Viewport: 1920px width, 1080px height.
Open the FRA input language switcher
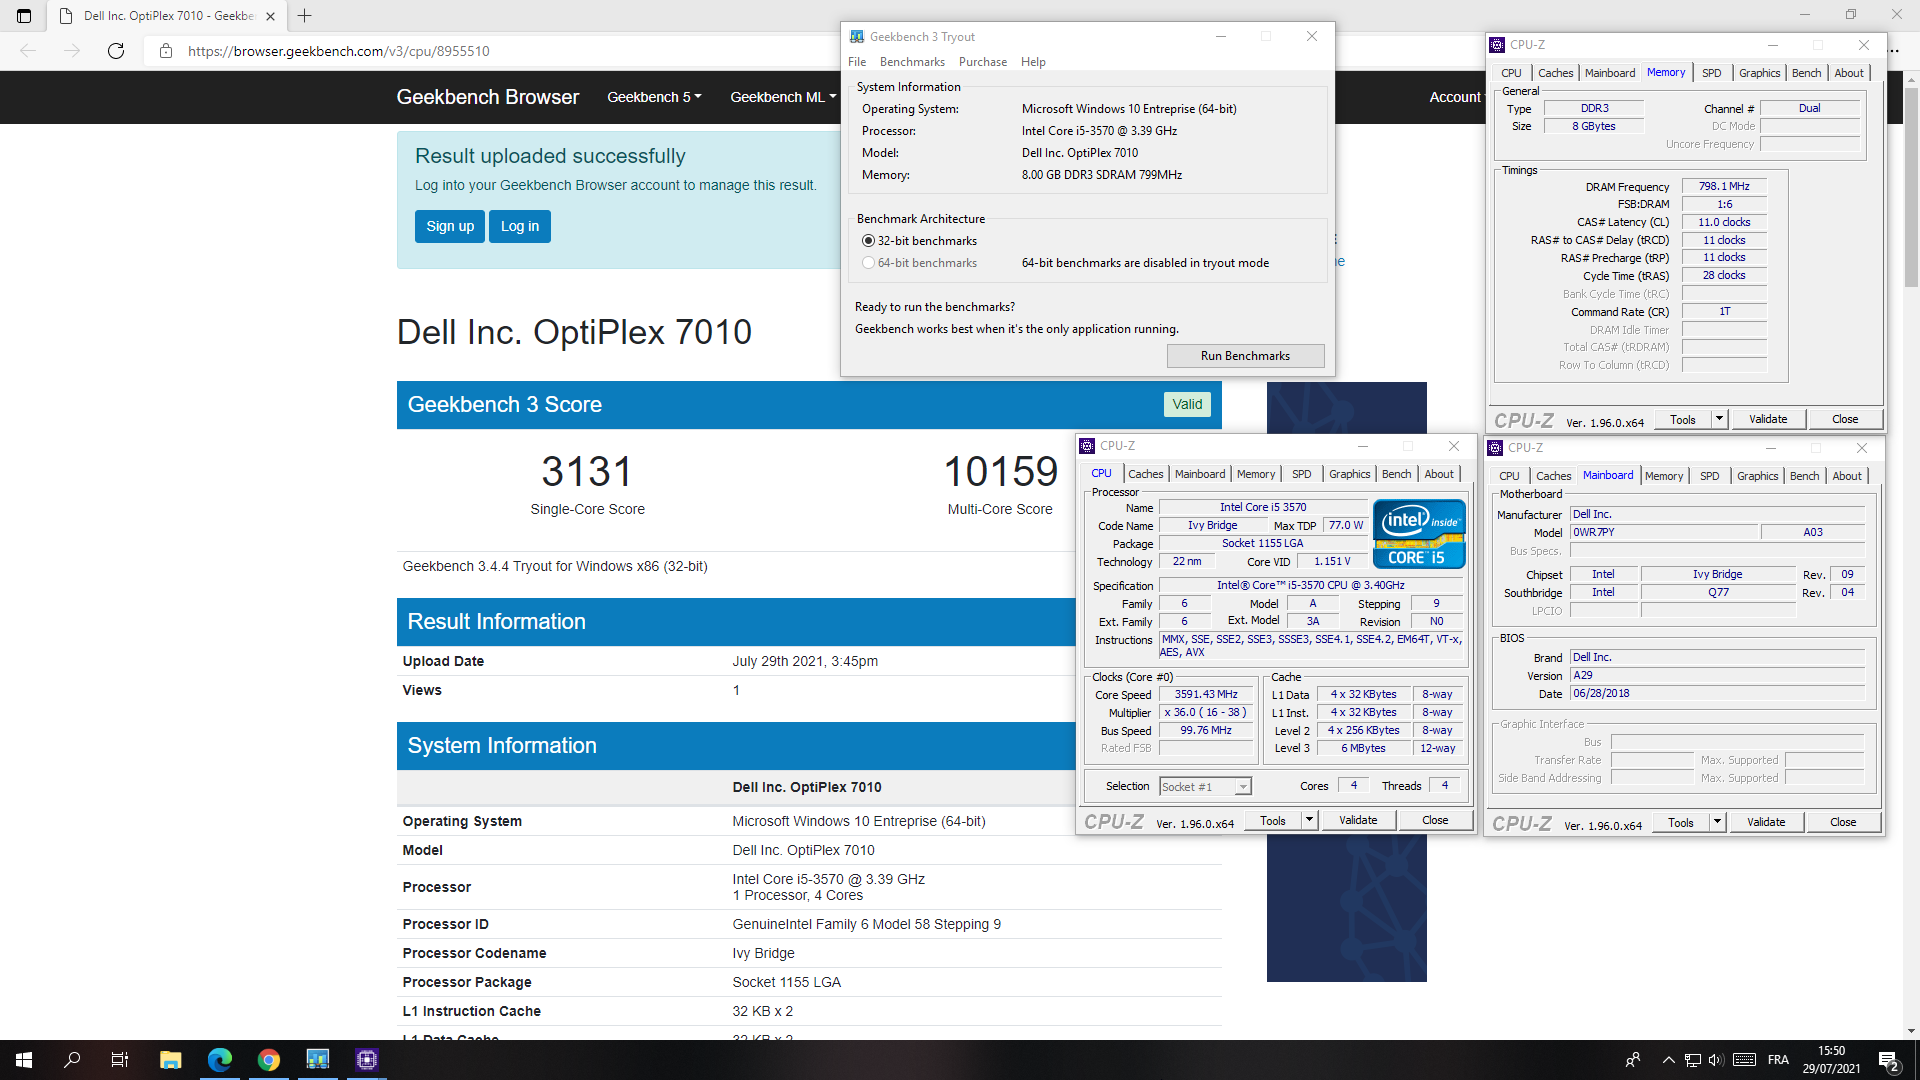(x=1778, y=1060)
